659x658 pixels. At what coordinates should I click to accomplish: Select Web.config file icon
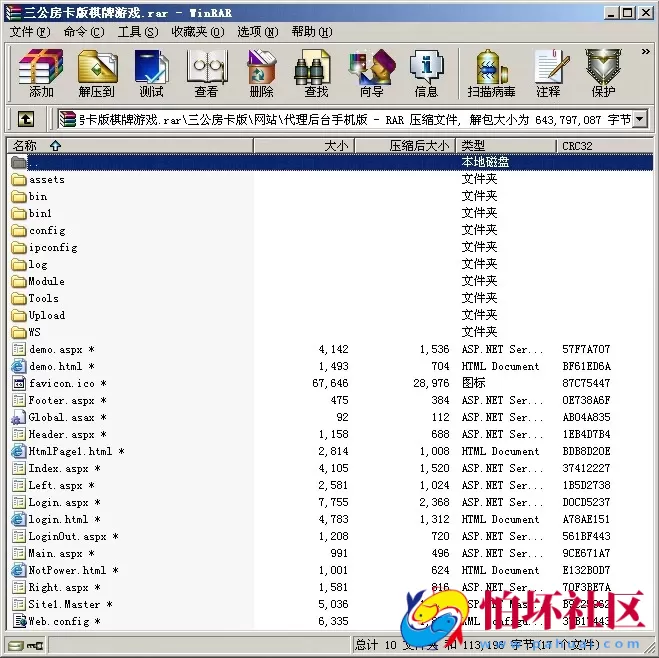(x=19, y=621)
